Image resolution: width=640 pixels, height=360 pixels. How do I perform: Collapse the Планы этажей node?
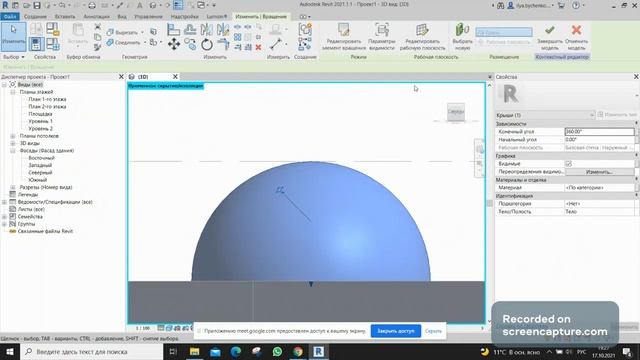pyautogui.click(x=13, y=92)
